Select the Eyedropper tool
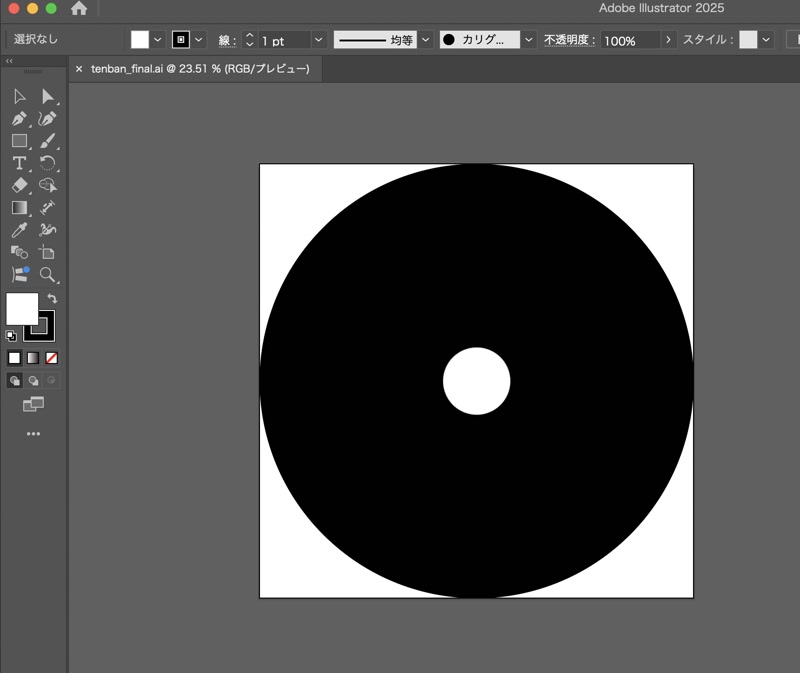 pos(19,230)
